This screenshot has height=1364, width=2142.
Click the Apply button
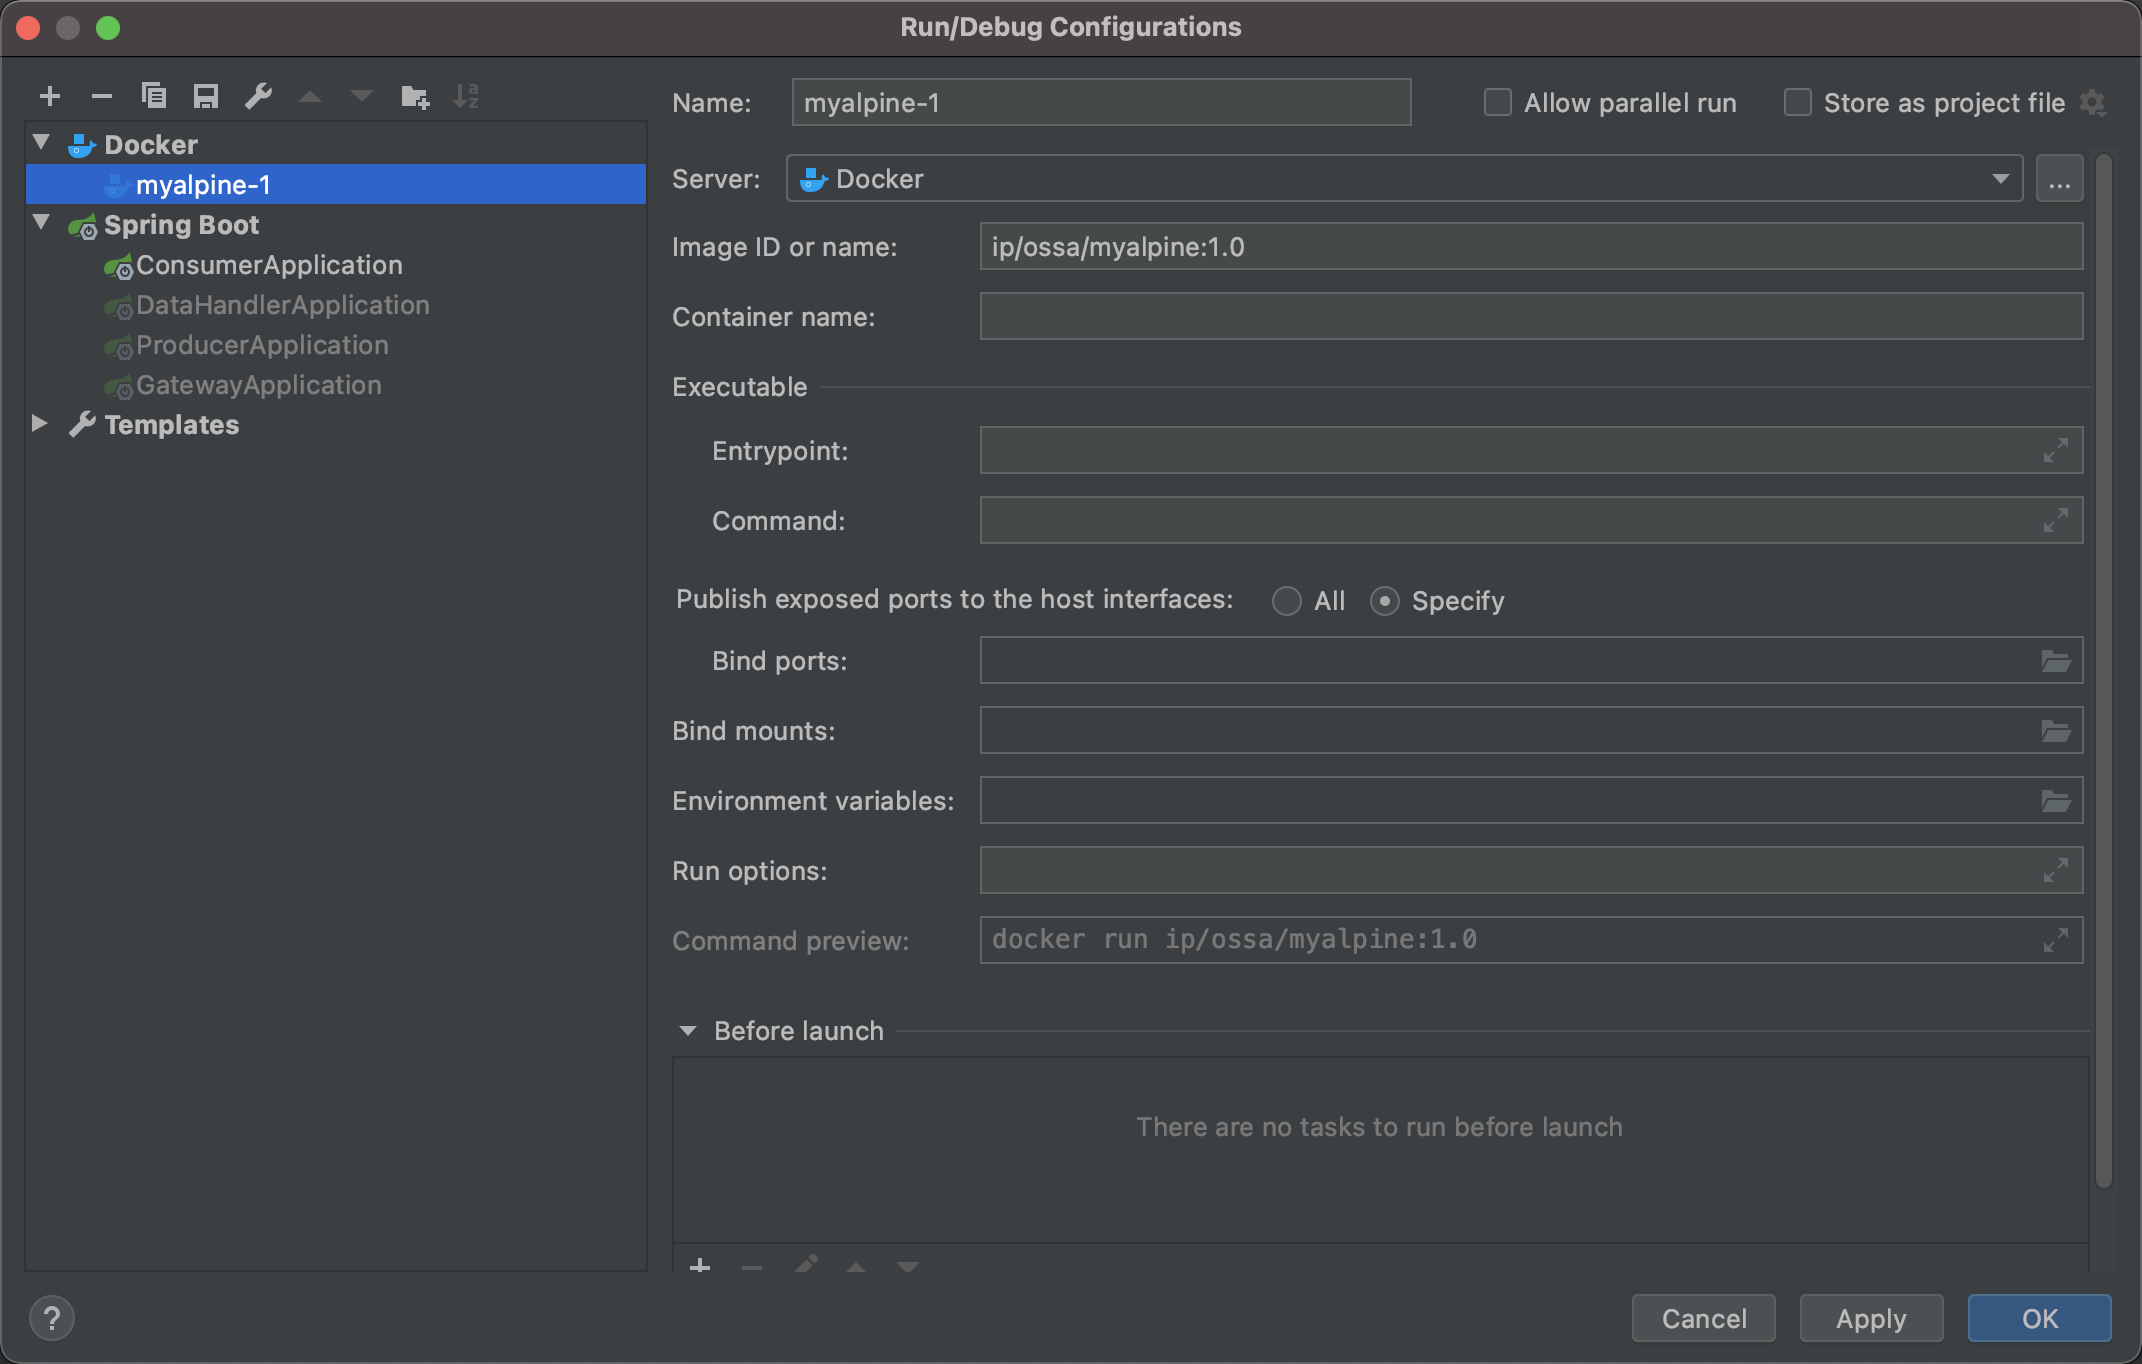pyautogui.click(x=1872, y=1318)
